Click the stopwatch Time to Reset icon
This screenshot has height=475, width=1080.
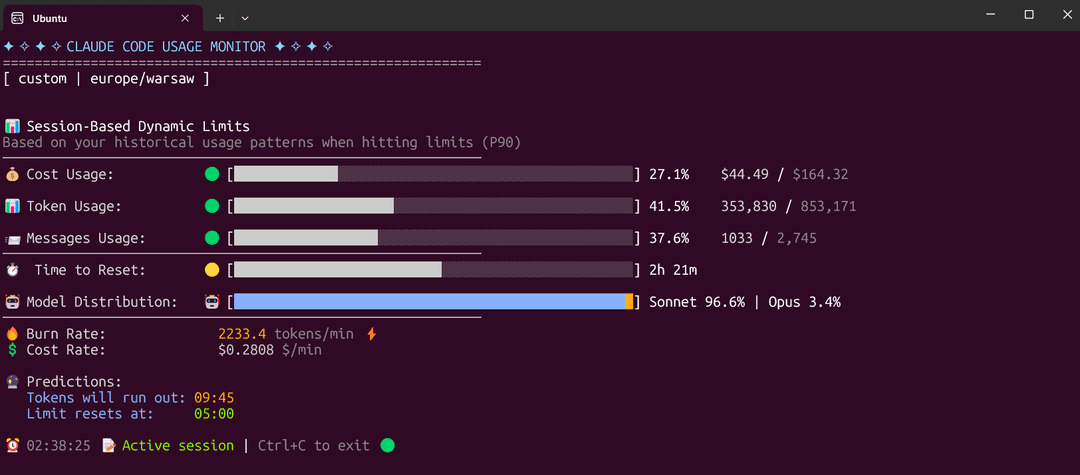click(x=12, y=270)
